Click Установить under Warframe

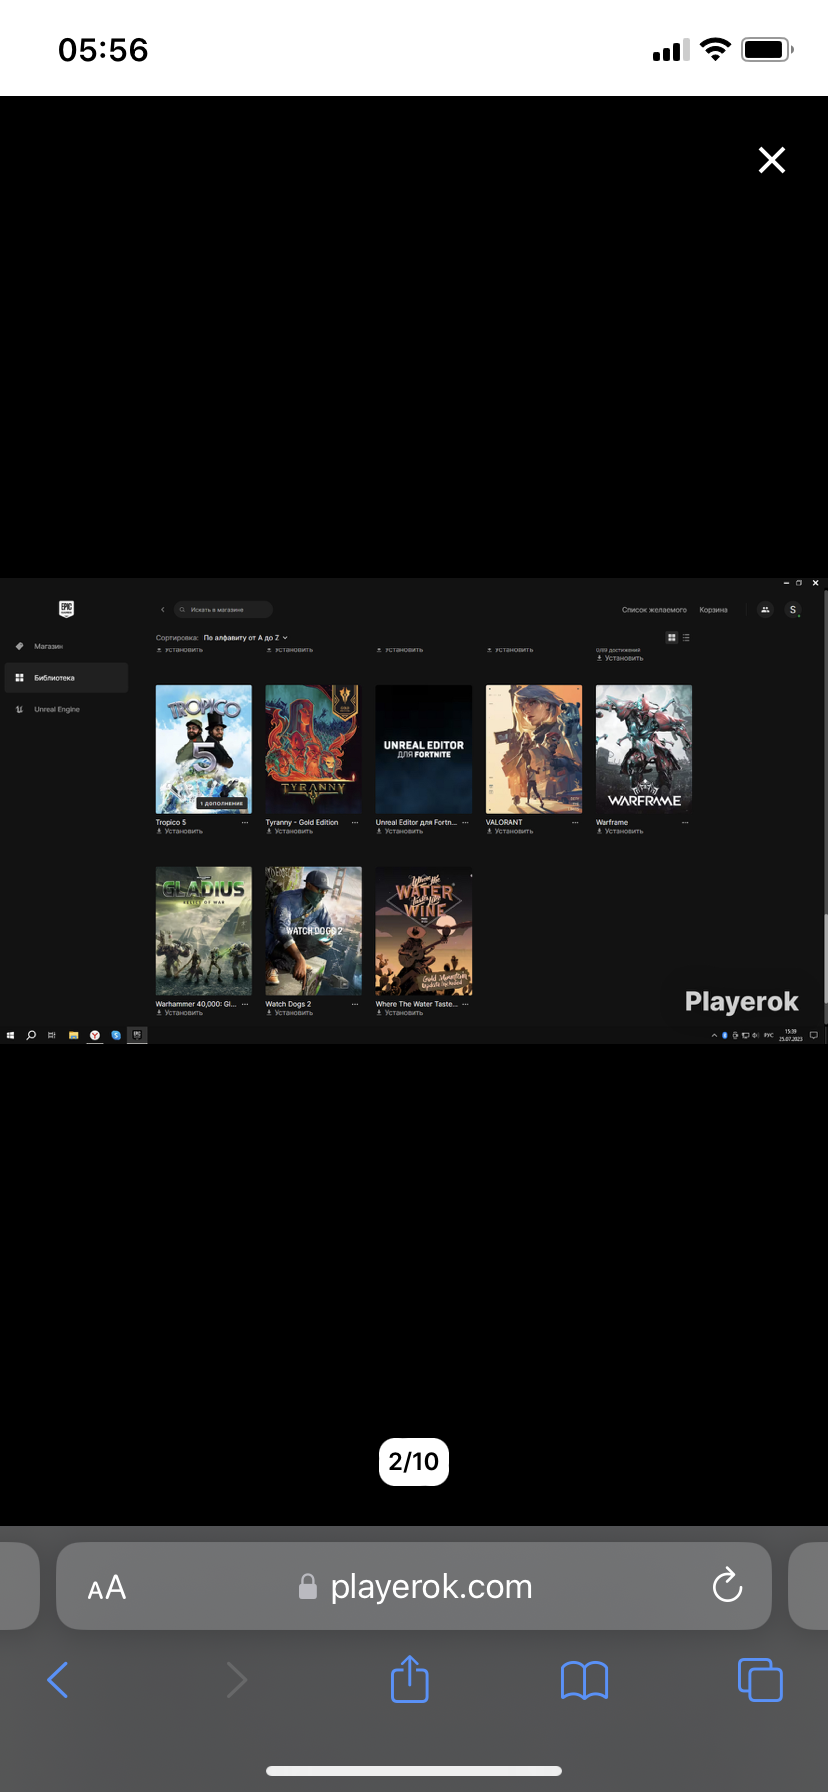(620, 831)
